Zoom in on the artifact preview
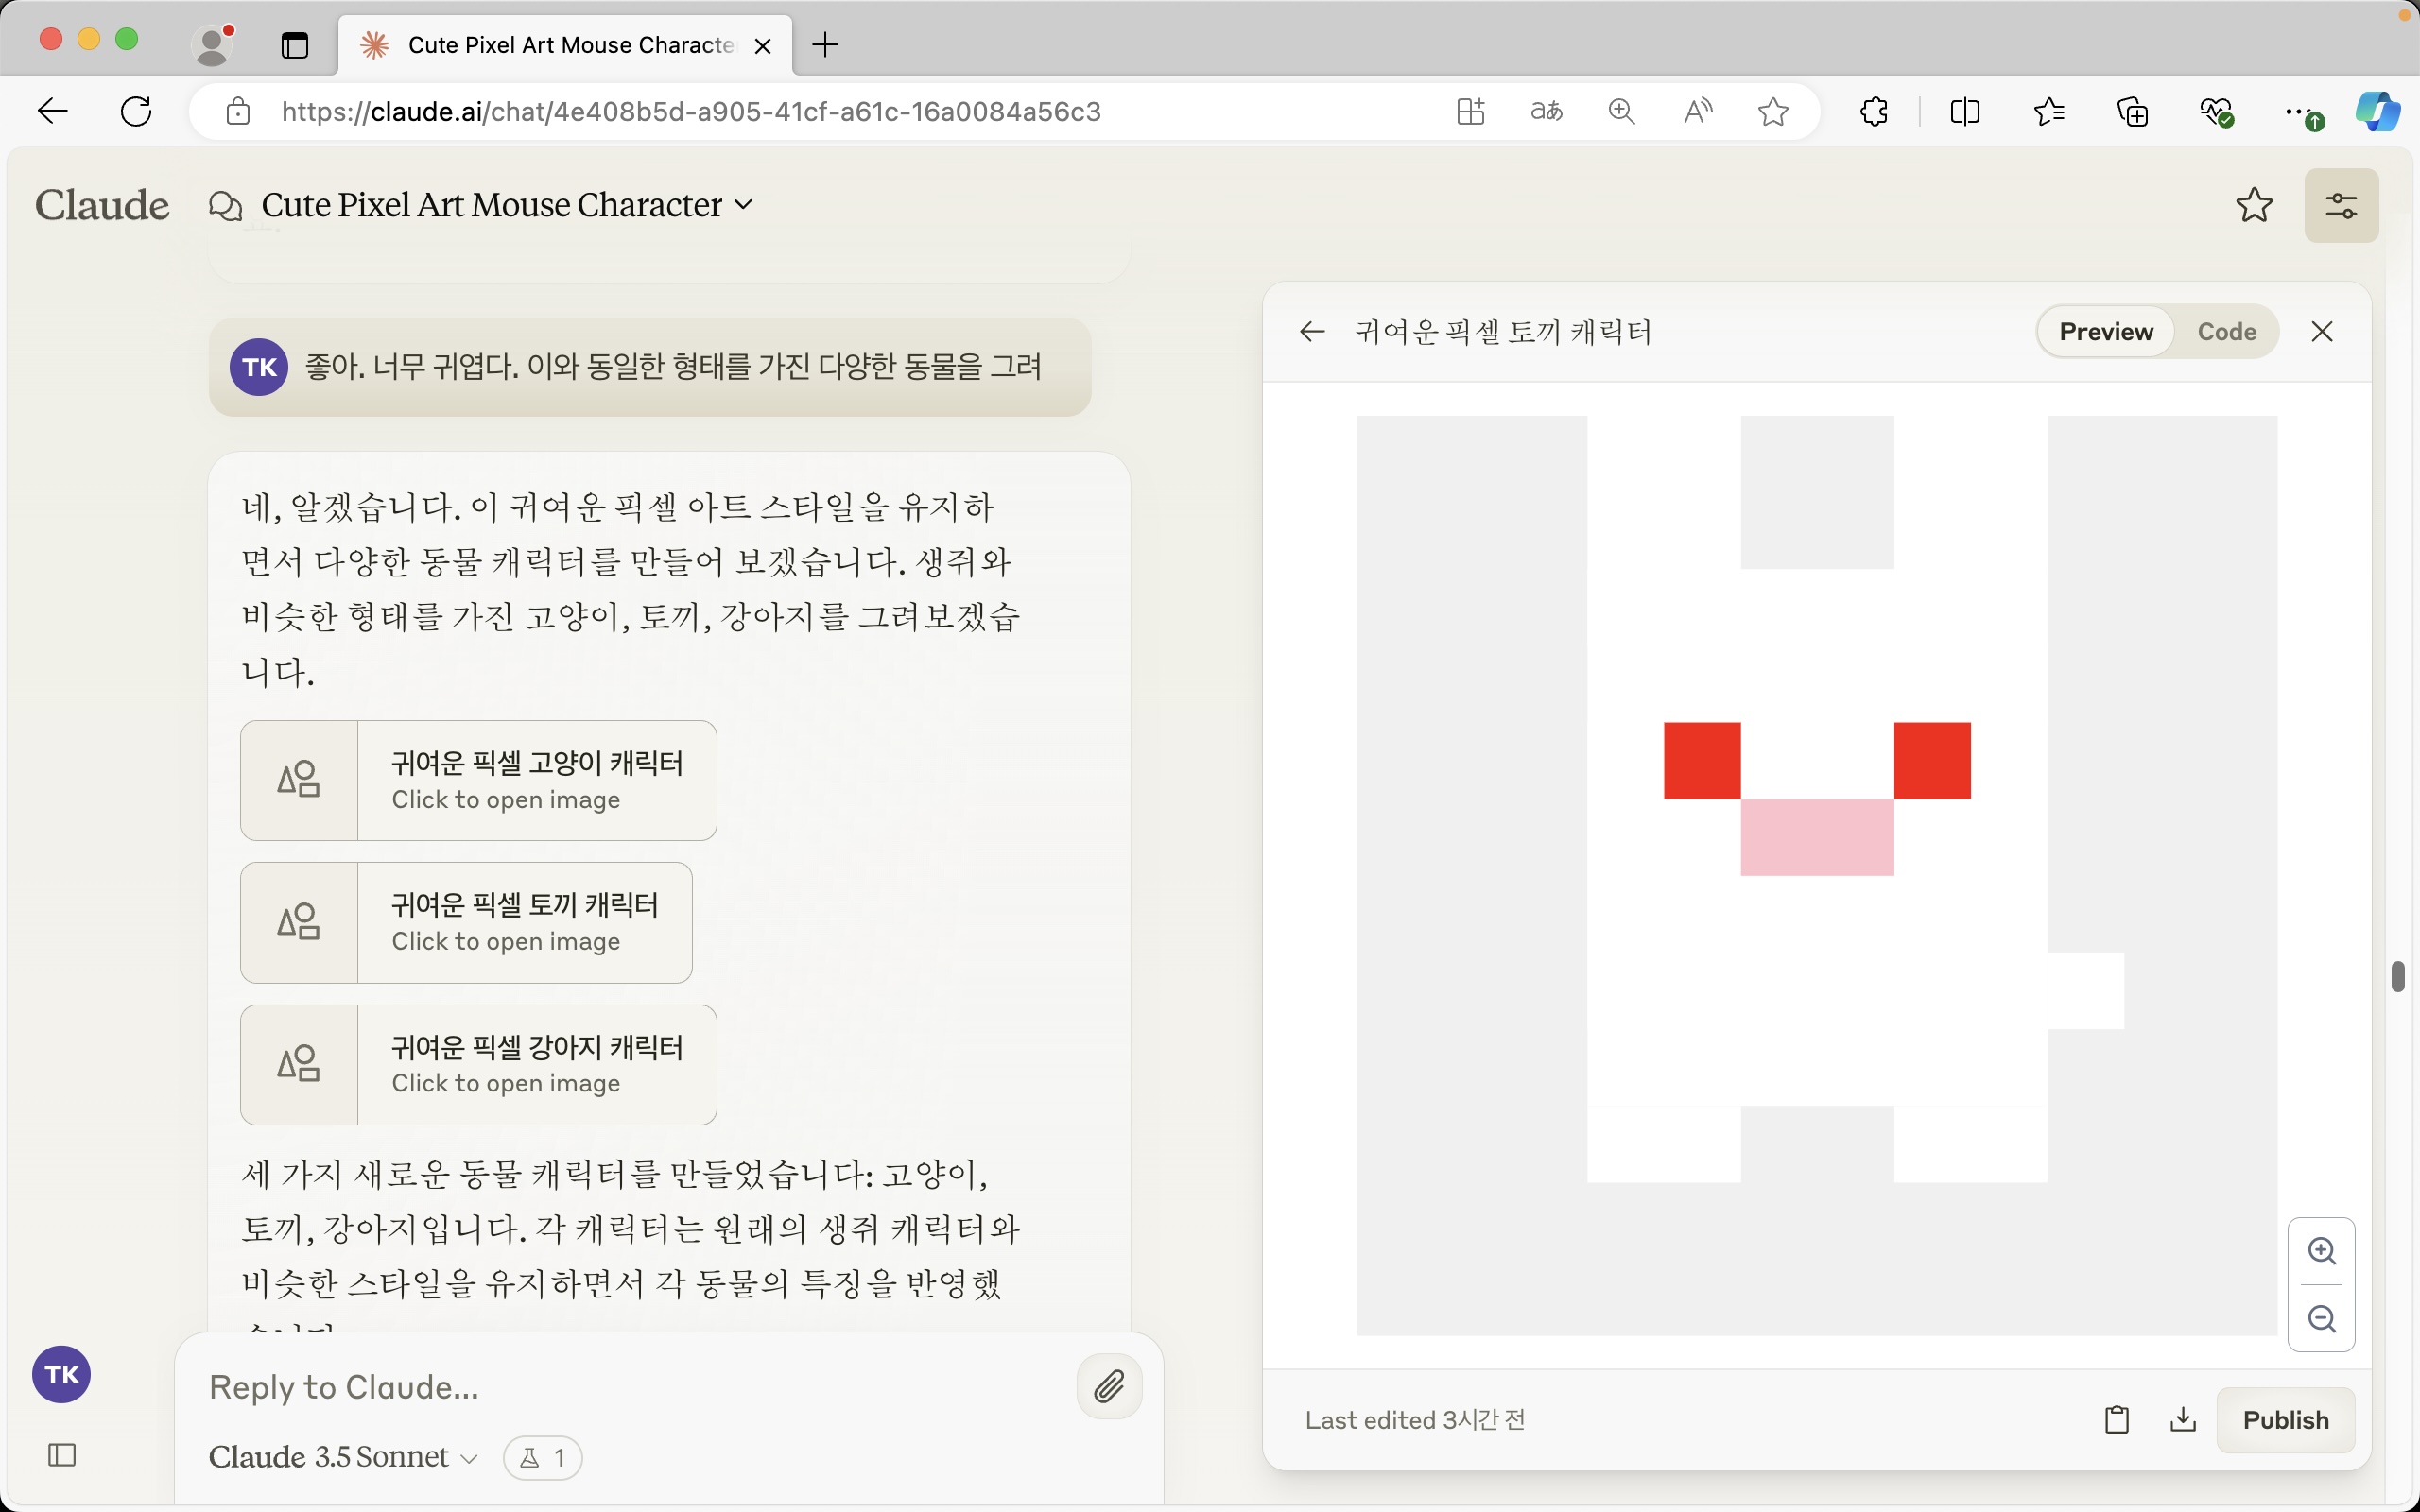 (x=2321, y=1251)
